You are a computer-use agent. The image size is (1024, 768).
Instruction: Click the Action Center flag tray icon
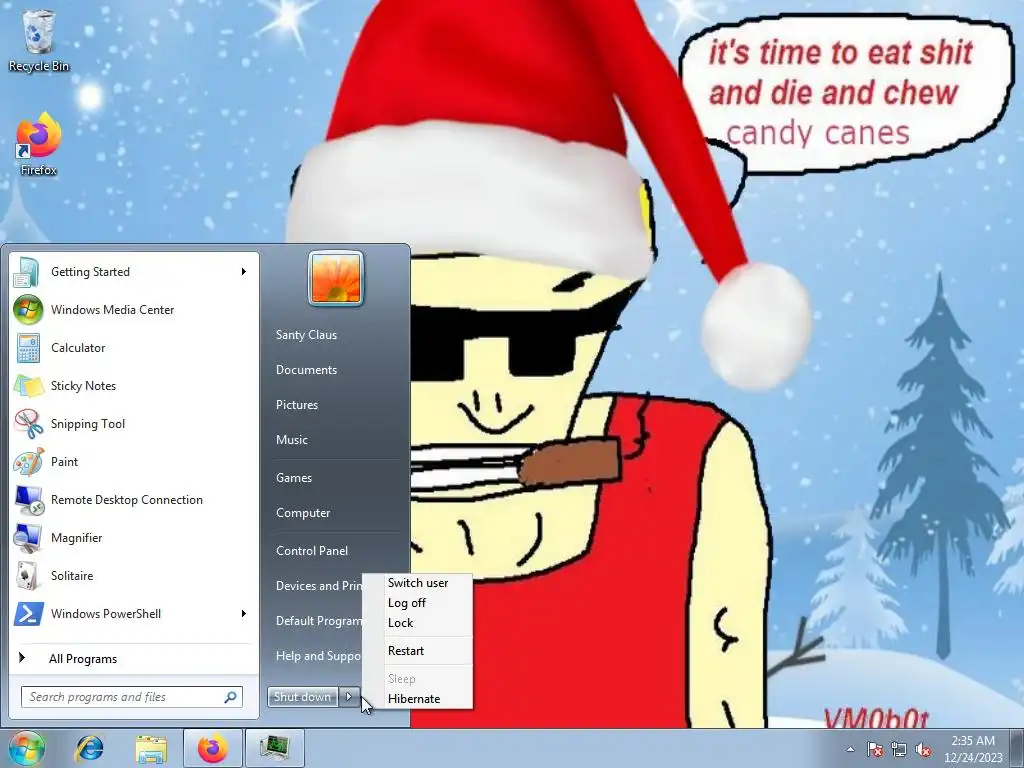874,749
